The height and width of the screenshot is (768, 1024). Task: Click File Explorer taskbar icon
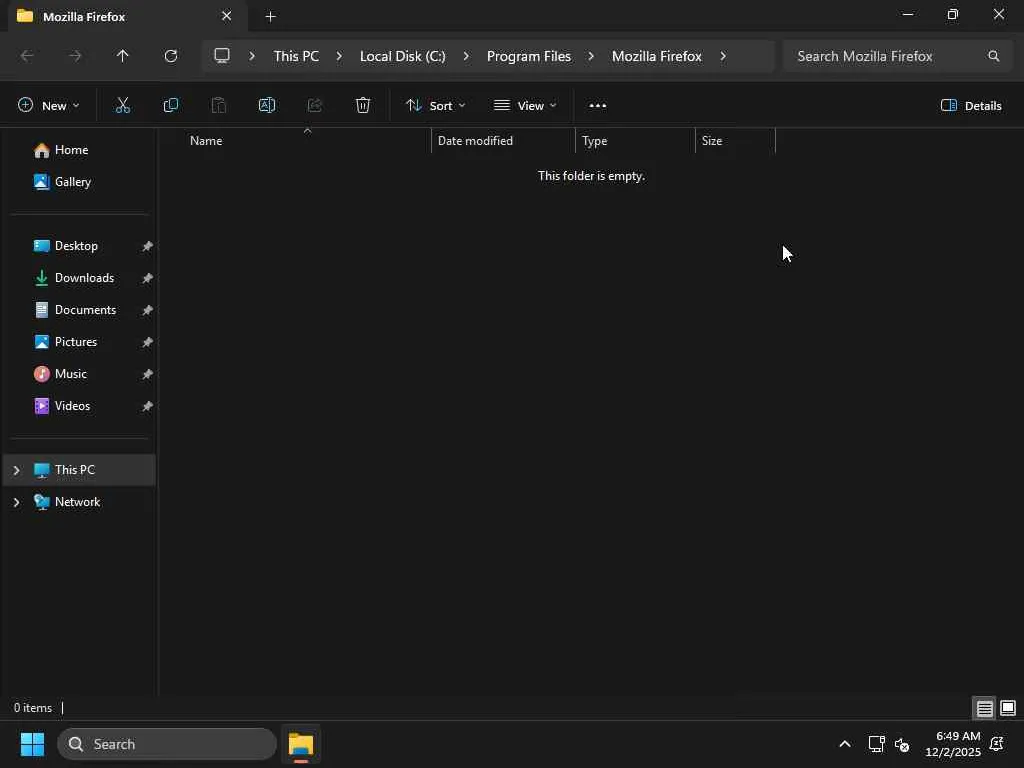301,744
